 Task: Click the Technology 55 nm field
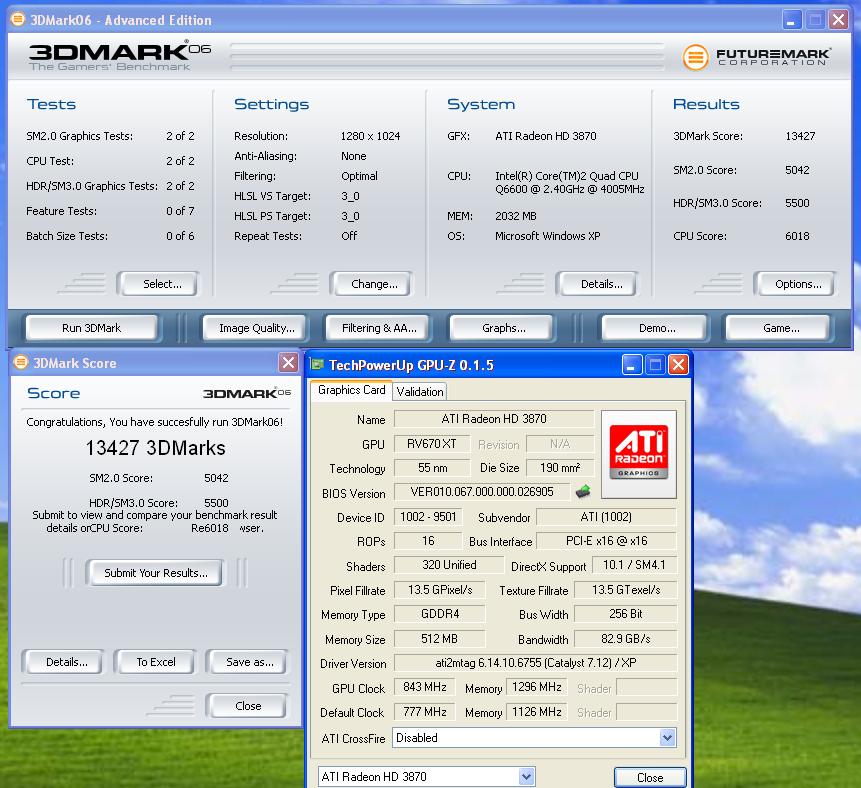[432, 468]
